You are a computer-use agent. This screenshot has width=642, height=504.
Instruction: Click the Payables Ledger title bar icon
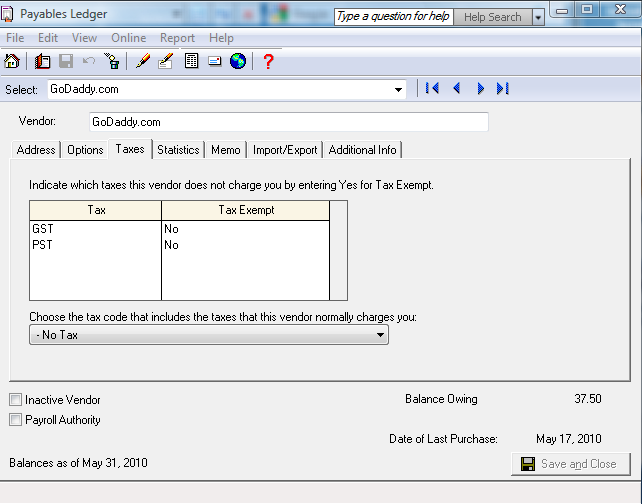tap(7, 14)
